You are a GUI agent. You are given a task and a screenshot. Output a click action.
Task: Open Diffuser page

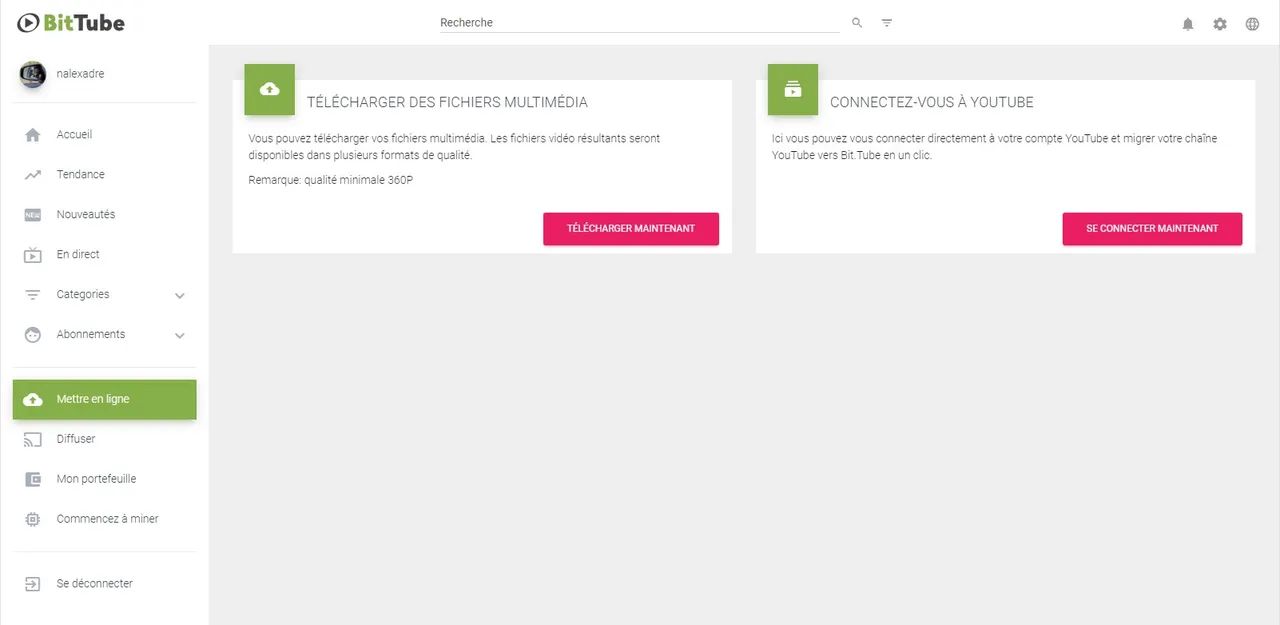point(104,439)
